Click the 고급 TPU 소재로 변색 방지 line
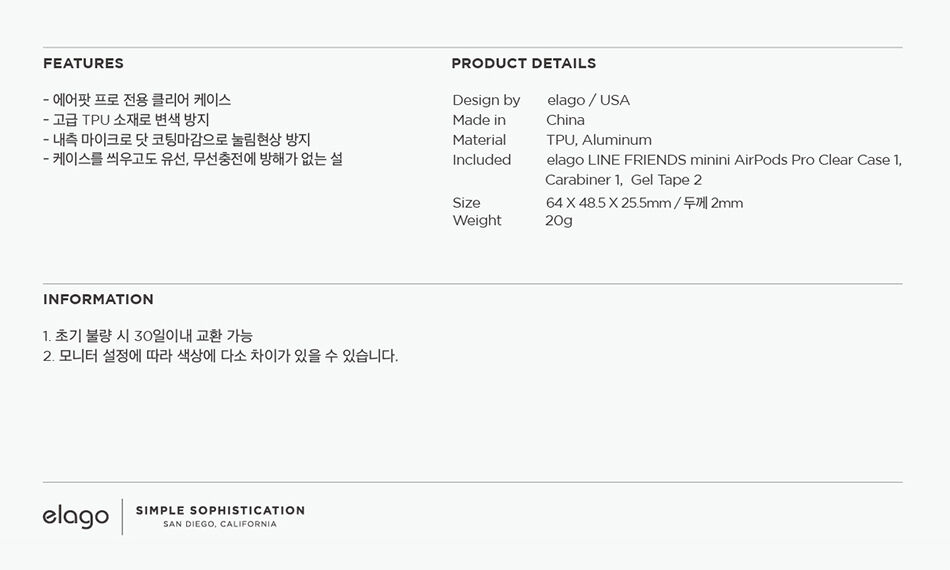 click(x=126, y=120)
